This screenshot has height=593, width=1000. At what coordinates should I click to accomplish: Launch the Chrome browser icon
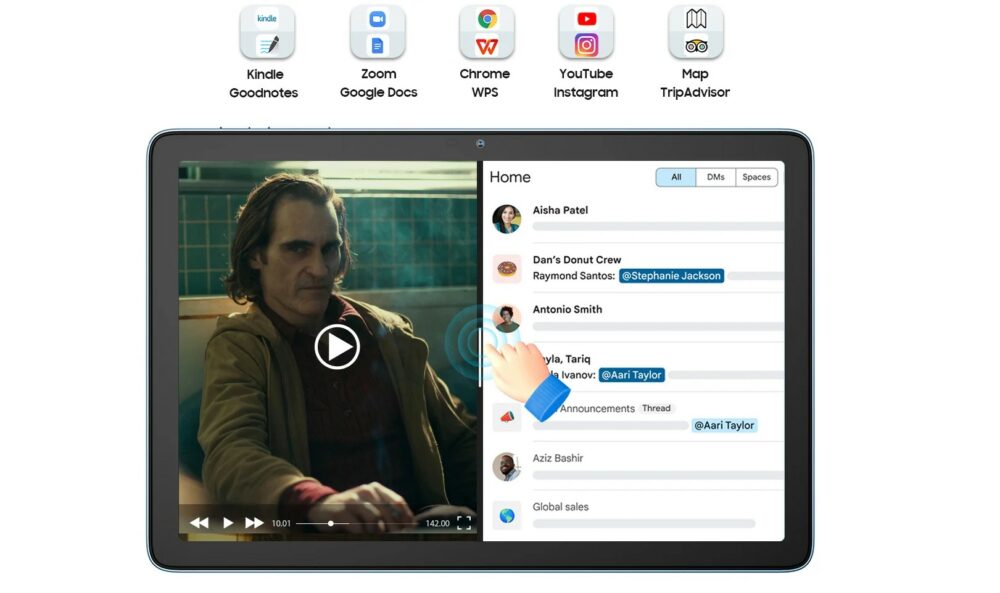(x=487, y=19)
